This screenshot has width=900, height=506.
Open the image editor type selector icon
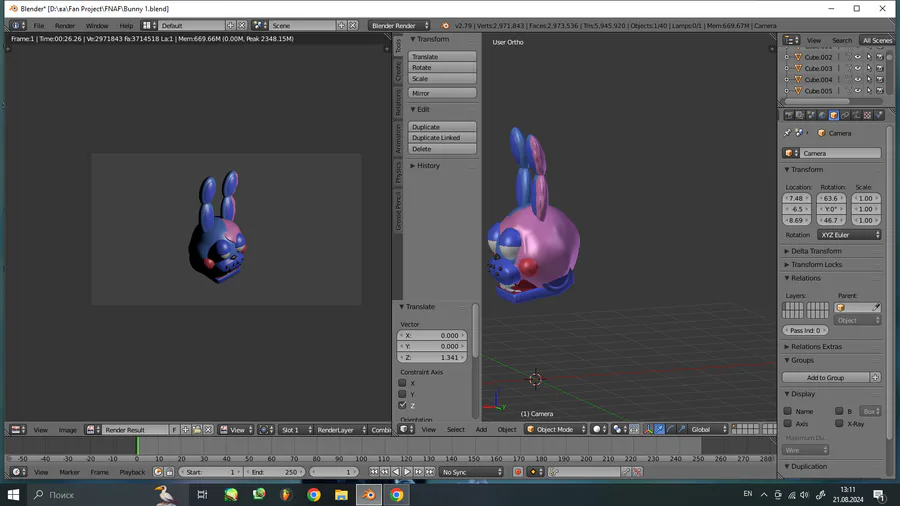(x=19, y=430)
